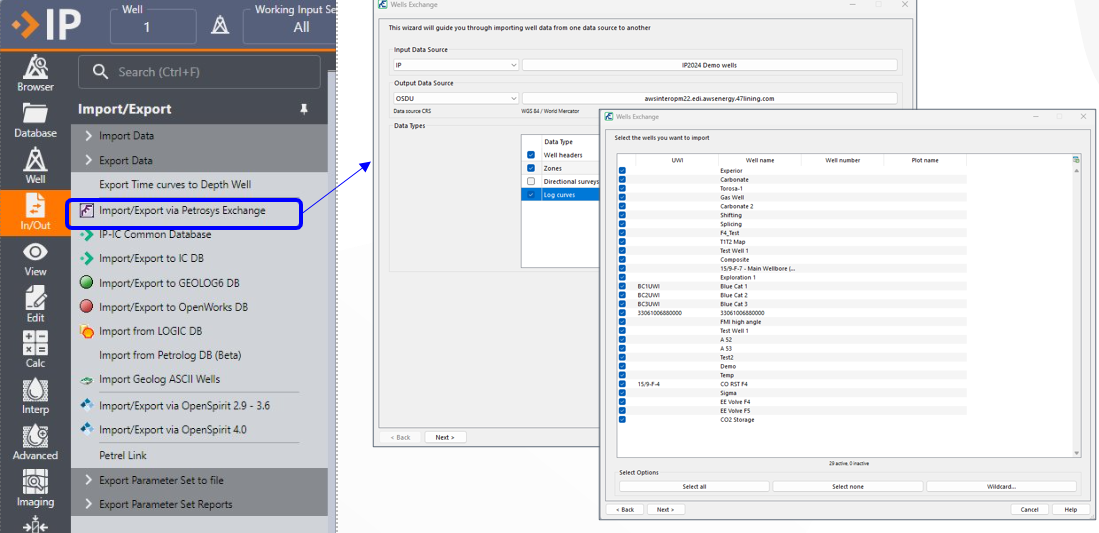Enable the Directional surveys checkbox
This screenshot has width=1099, height=533.
click(531, 182)
